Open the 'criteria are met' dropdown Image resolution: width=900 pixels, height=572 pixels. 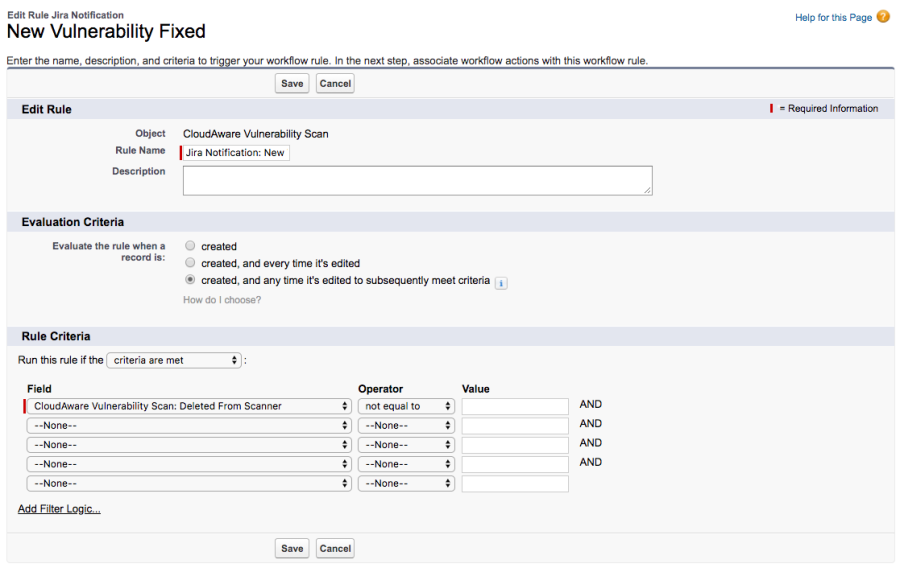[174, 360]
